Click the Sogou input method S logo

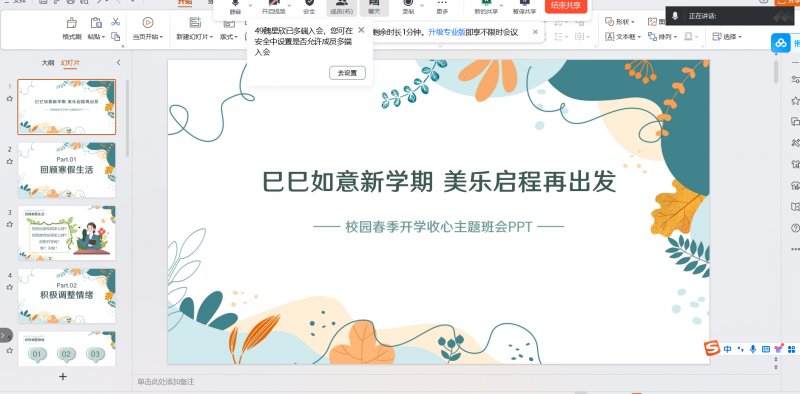click(x=712, y=349)
